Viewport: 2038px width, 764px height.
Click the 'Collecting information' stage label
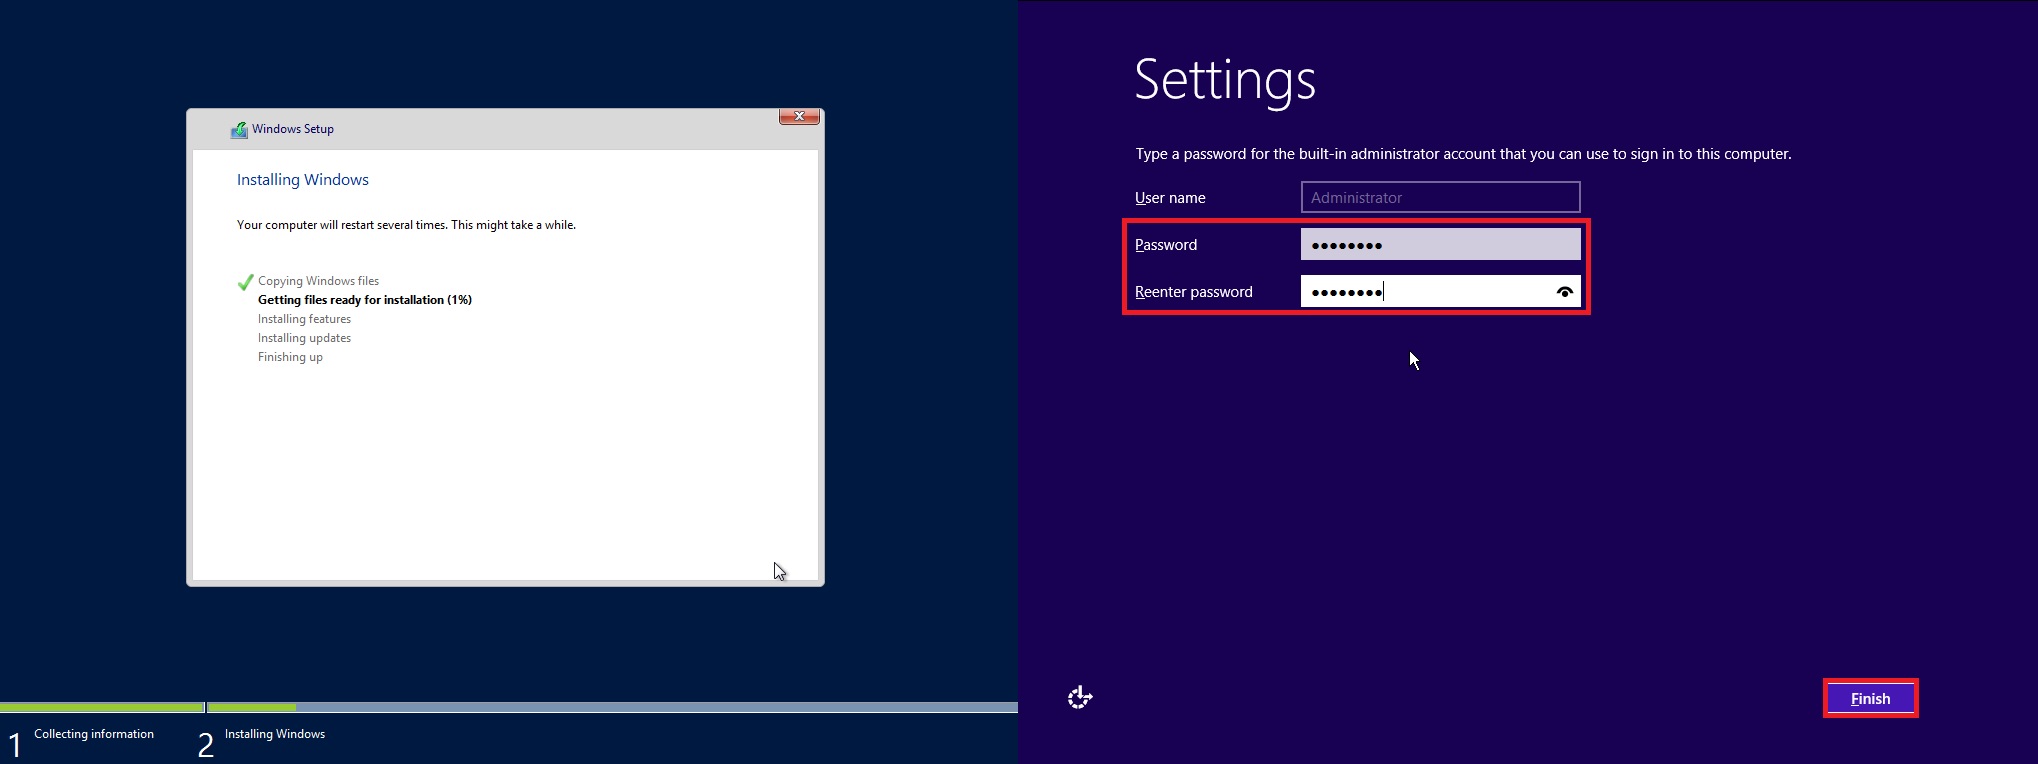[94, 734]
